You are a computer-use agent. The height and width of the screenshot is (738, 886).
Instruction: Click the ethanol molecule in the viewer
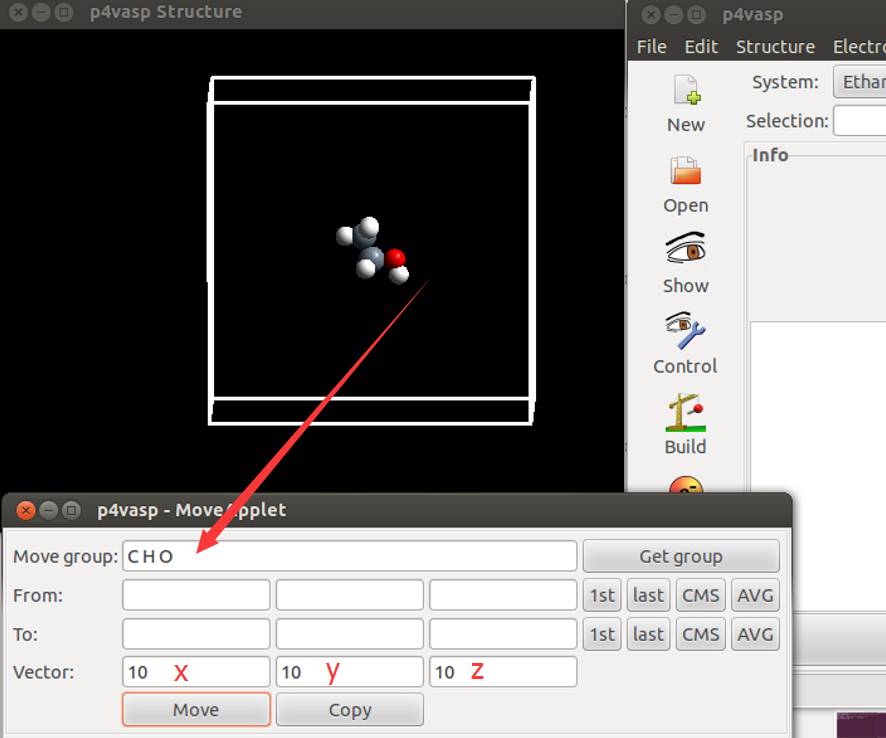(372, 250)
